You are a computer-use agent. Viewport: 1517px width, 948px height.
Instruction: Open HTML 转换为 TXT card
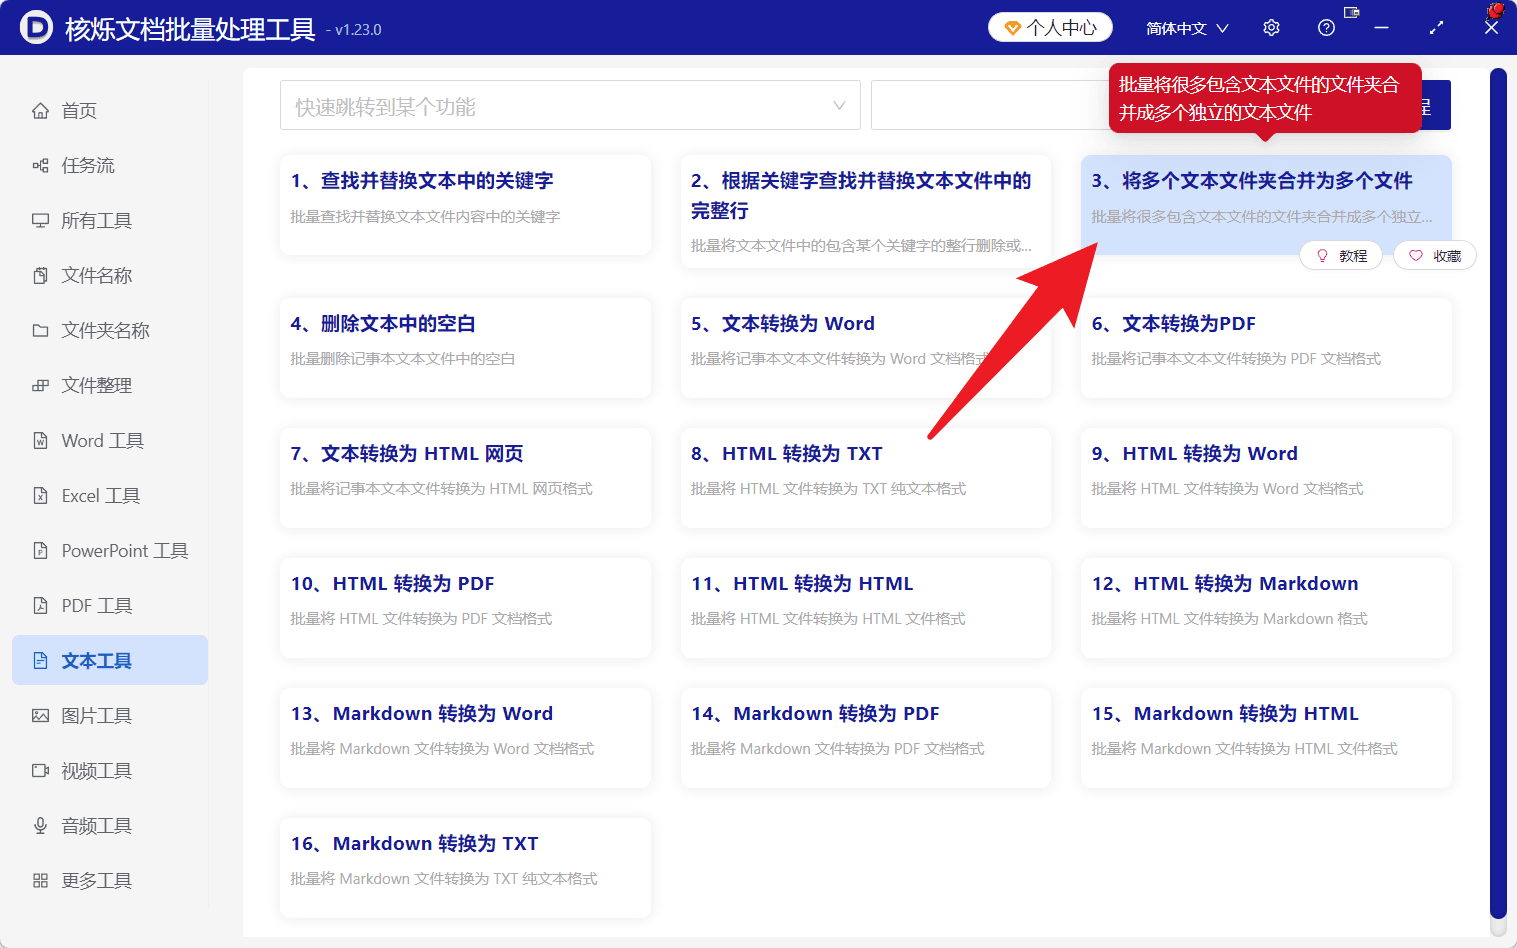(x=865, y=478)
